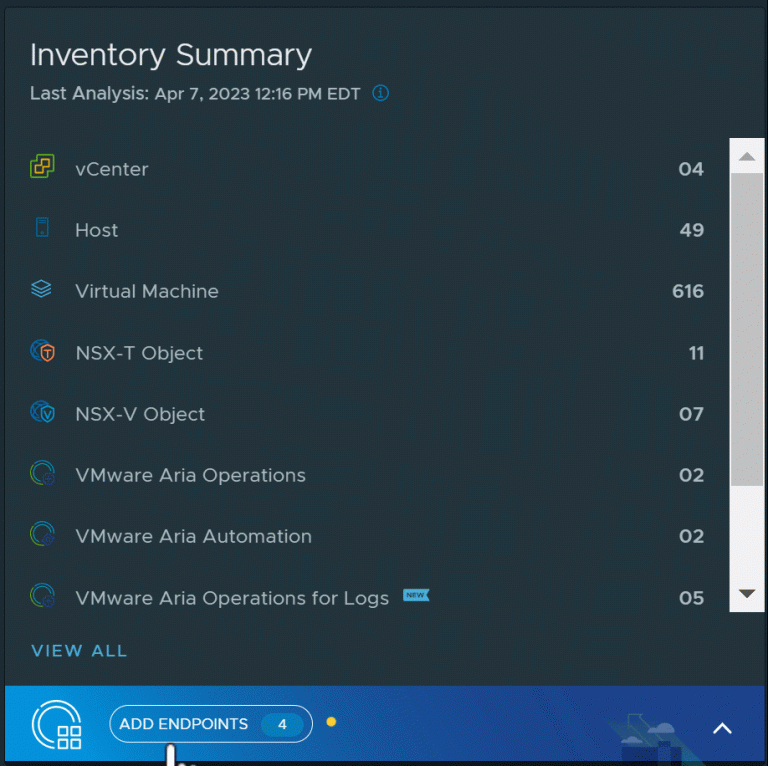This screenshot has width=768, height=766.
Task: Open the Last Analysis info icon
Action: [380, 94]
